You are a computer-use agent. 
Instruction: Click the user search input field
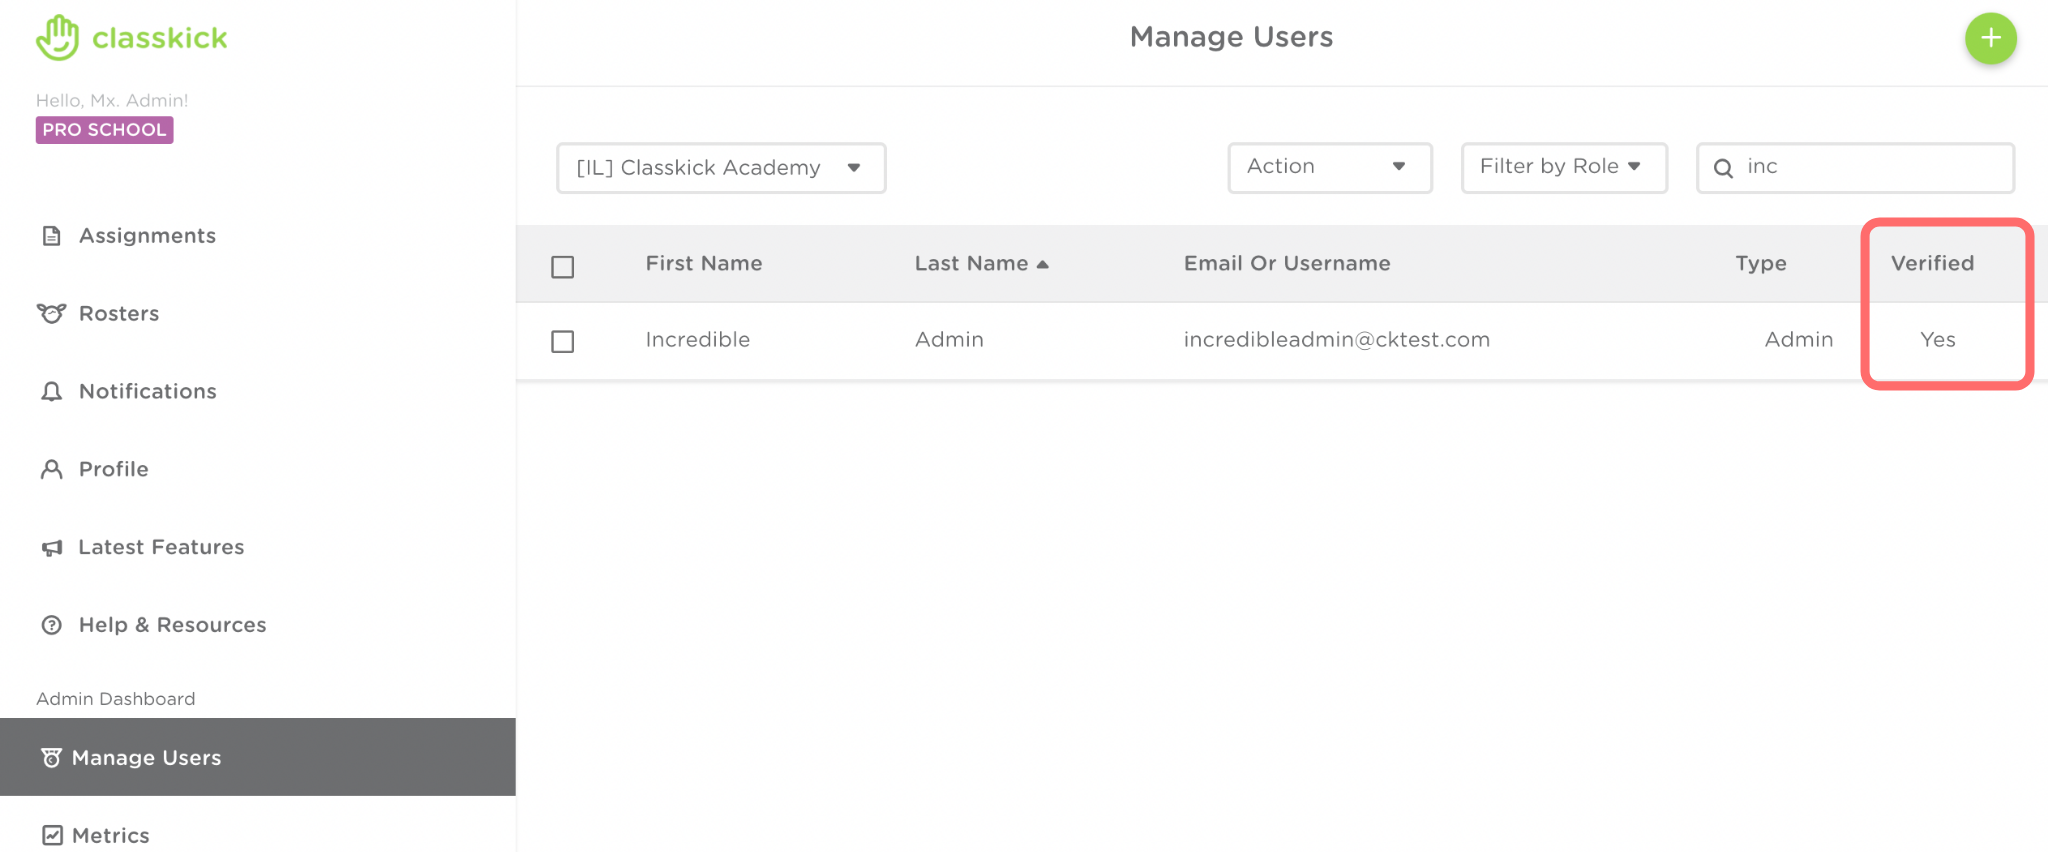pos(1870,167)
